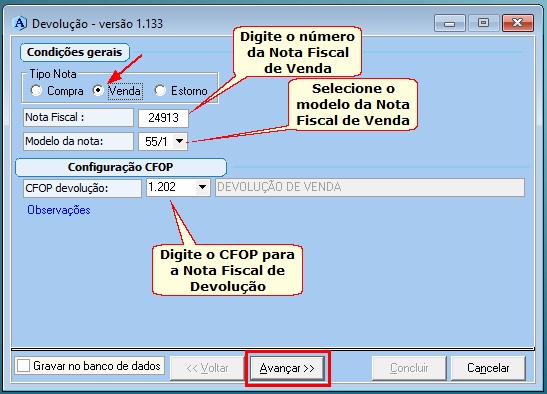Screen dimensions: 547x394
Task: Click the Devolução app icon in title bar
Action: coord(20,24)
